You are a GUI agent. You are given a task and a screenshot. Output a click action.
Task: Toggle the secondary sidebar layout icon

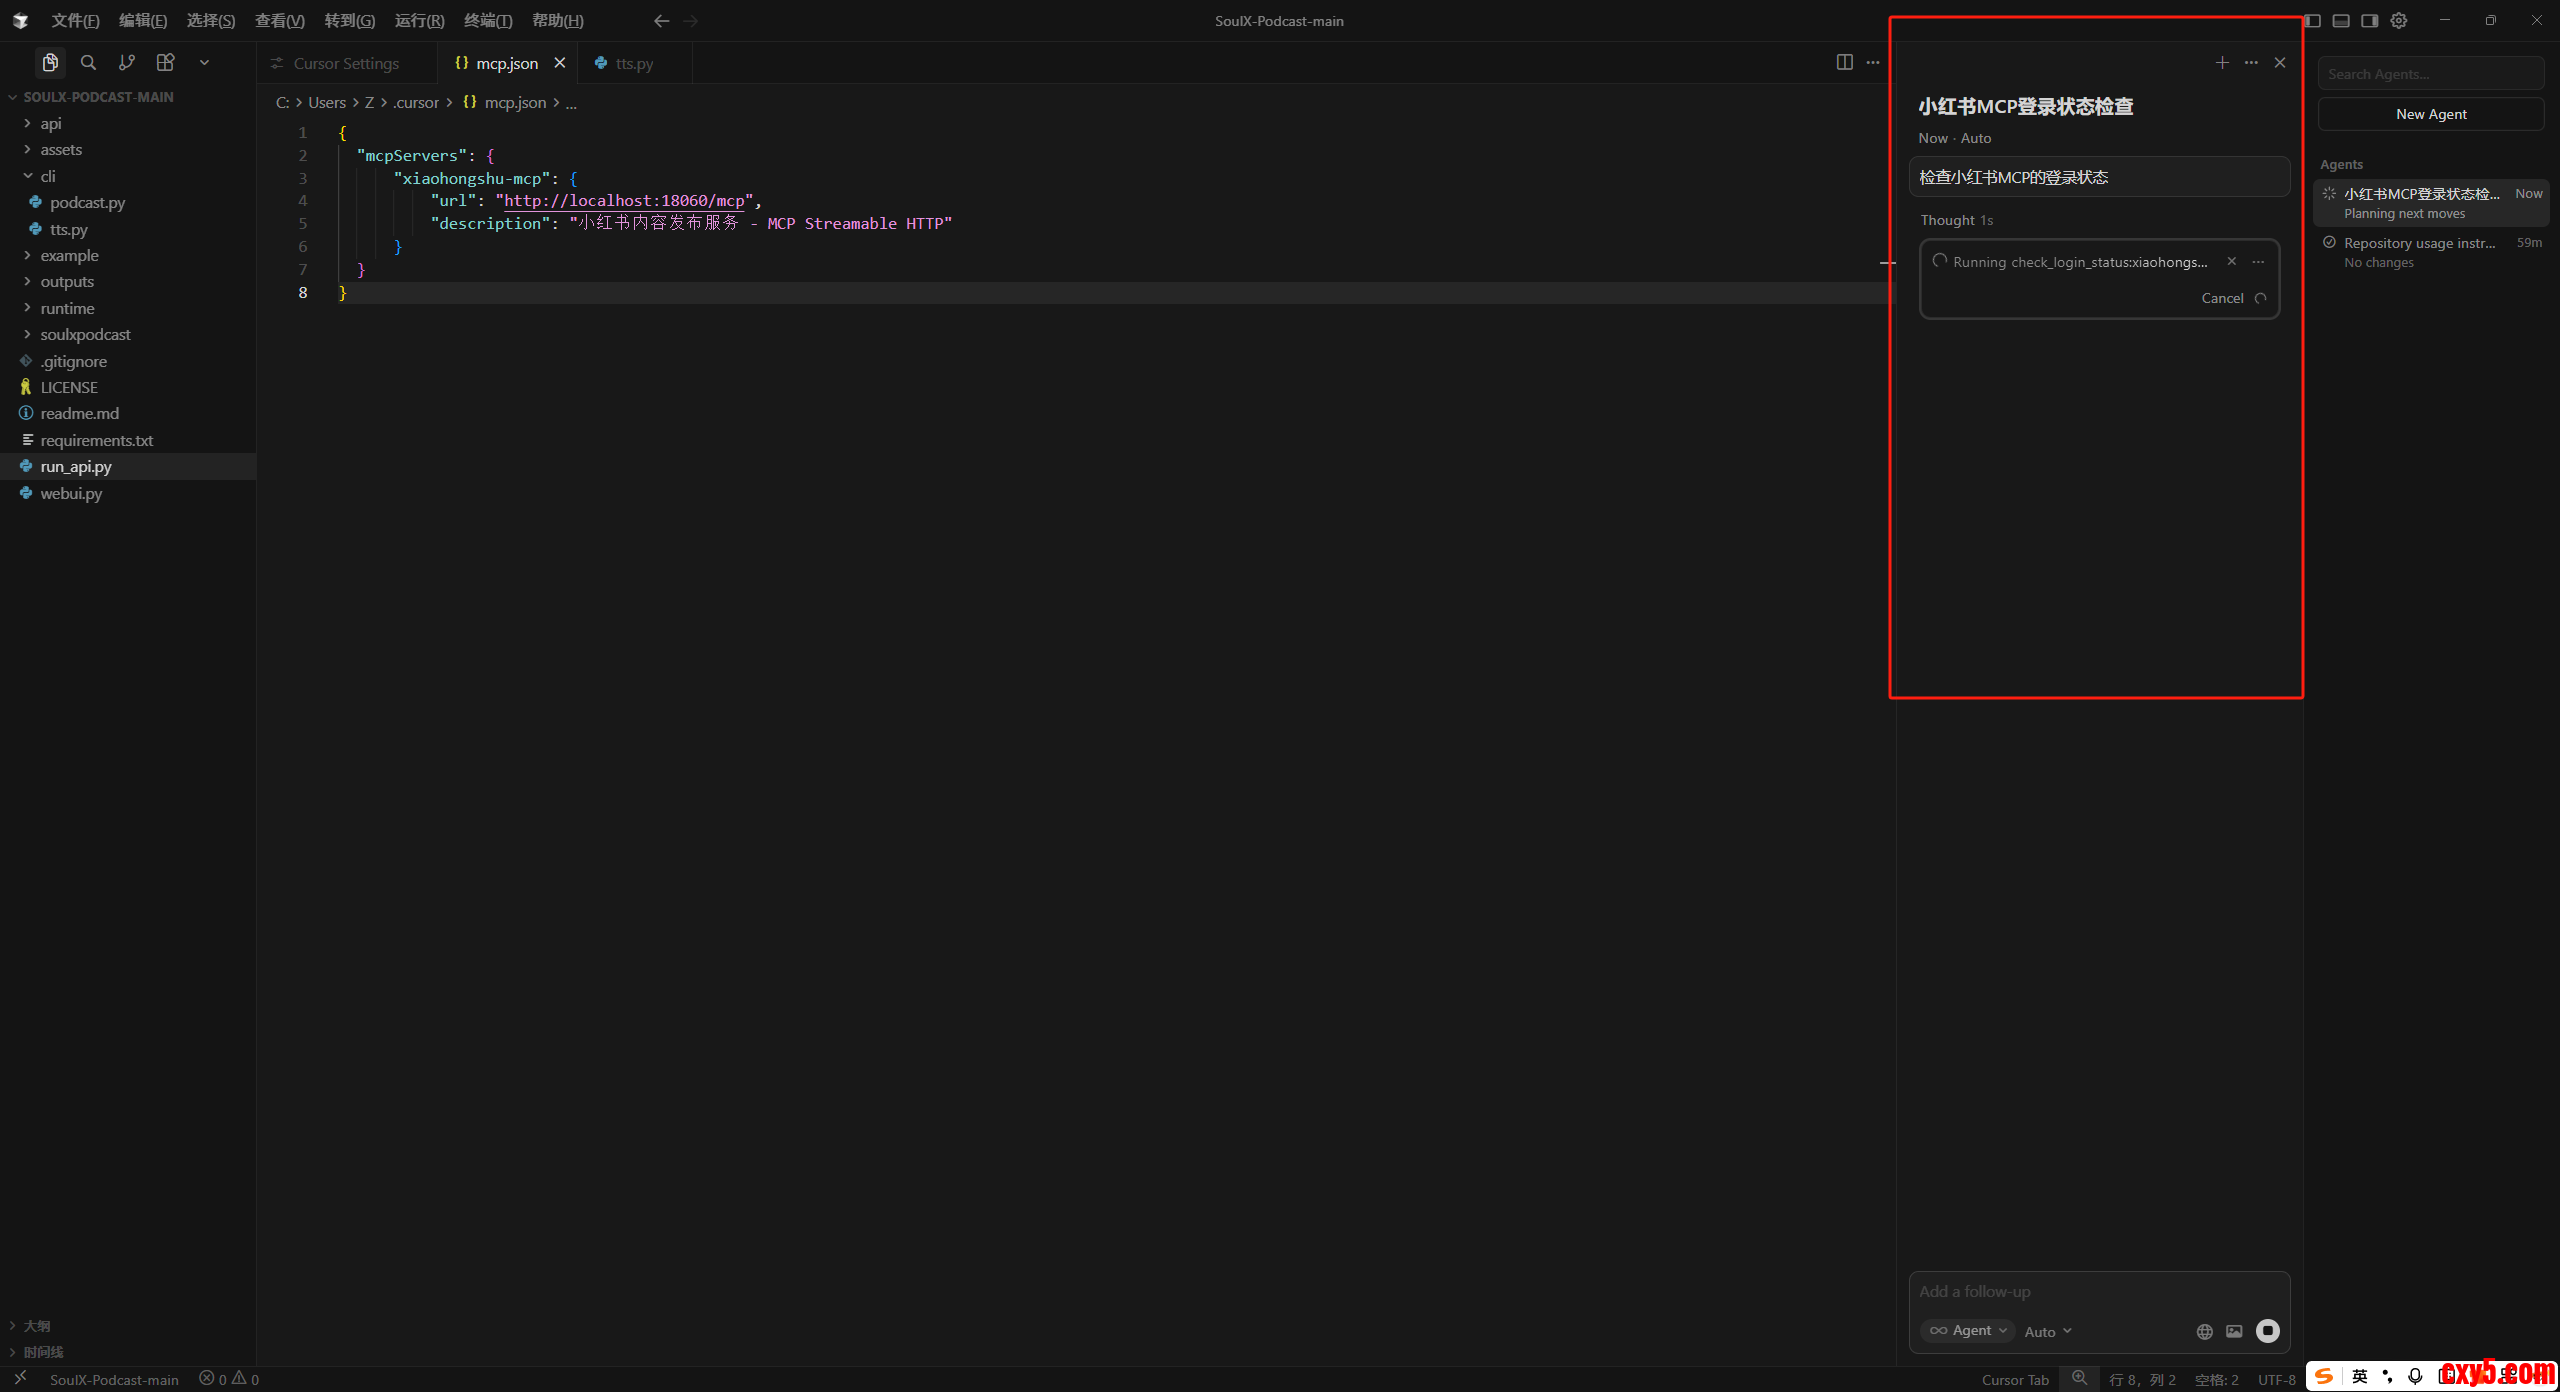[2369, 20]
